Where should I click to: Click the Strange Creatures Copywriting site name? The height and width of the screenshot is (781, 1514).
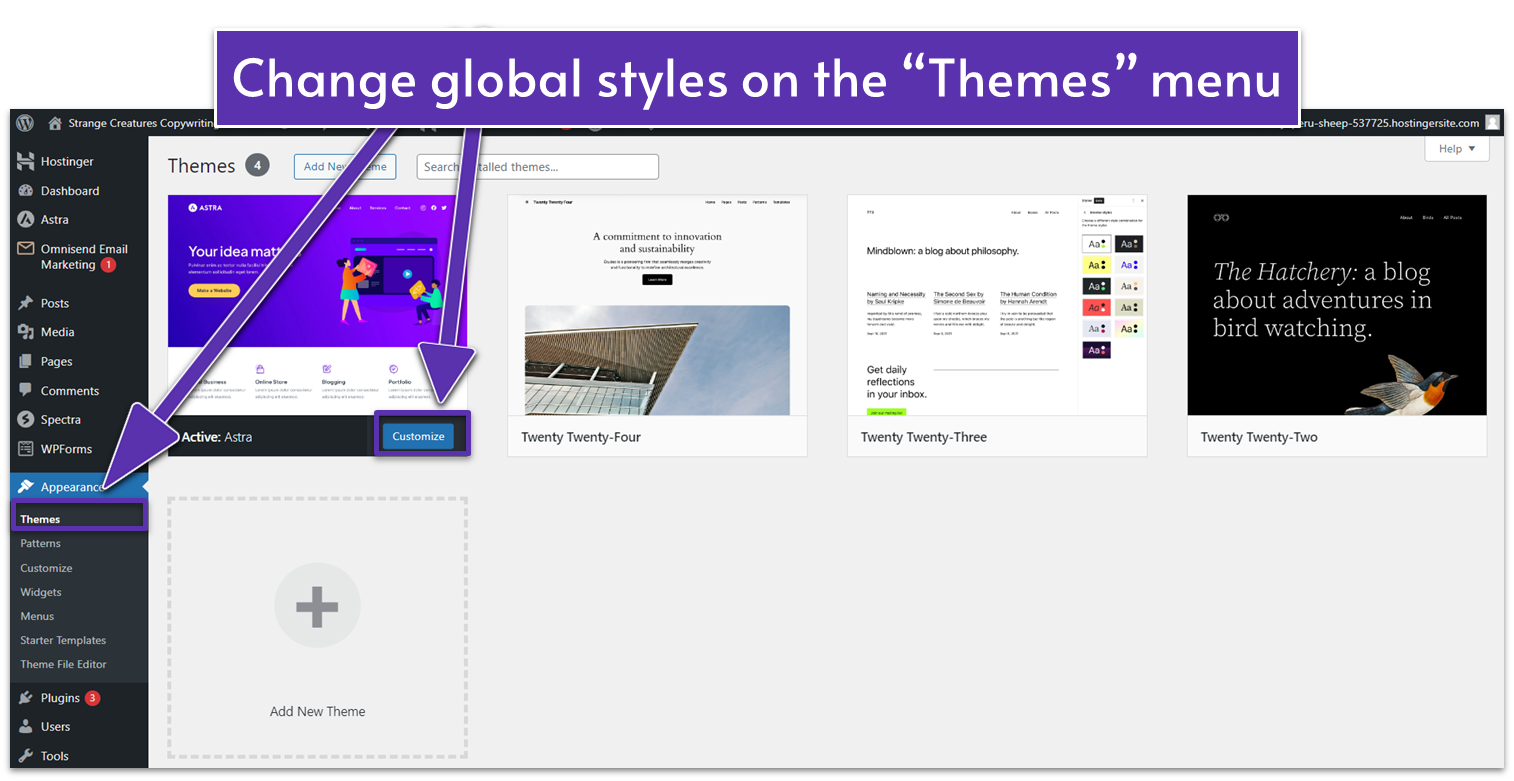pos(142,123)
